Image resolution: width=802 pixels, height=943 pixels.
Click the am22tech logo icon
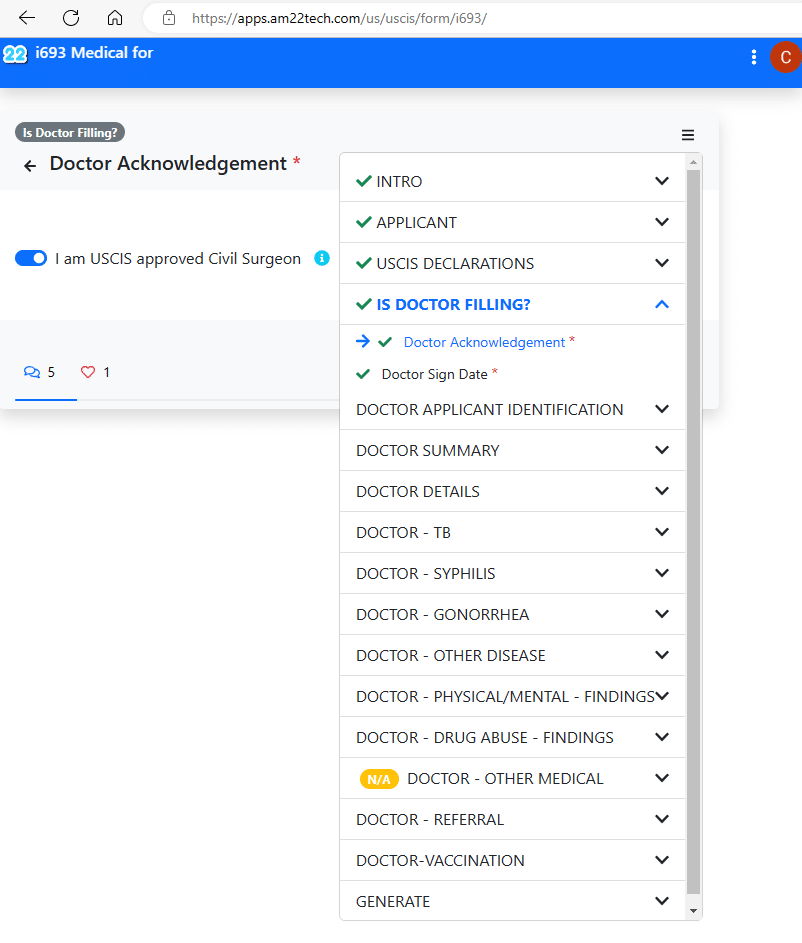coord(15,53)
